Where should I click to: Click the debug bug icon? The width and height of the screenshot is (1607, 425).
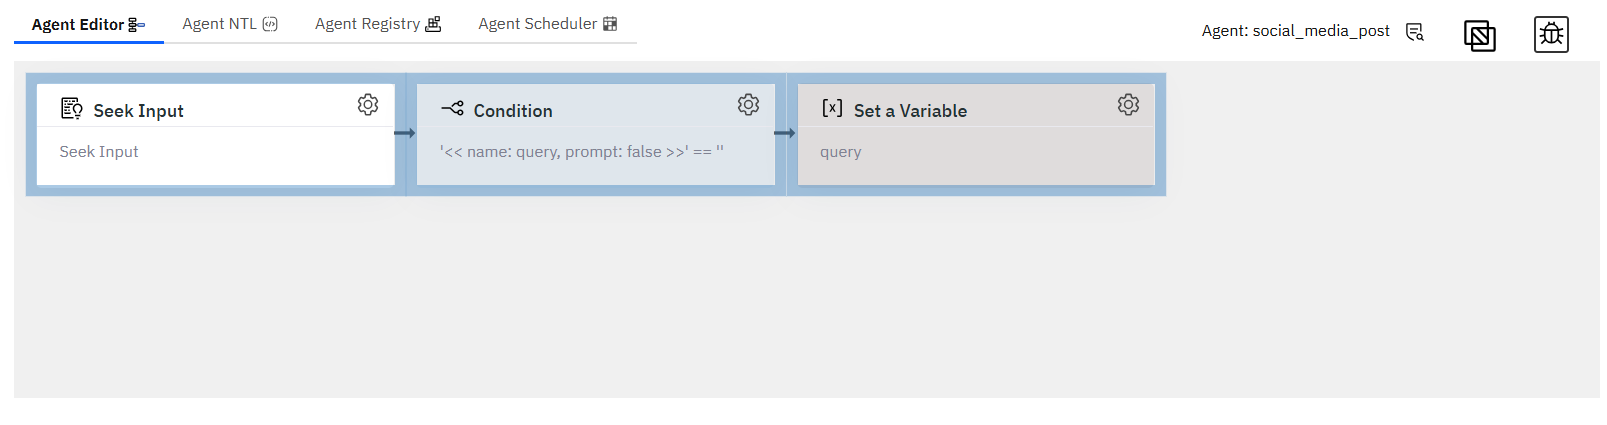[1551, 35]
